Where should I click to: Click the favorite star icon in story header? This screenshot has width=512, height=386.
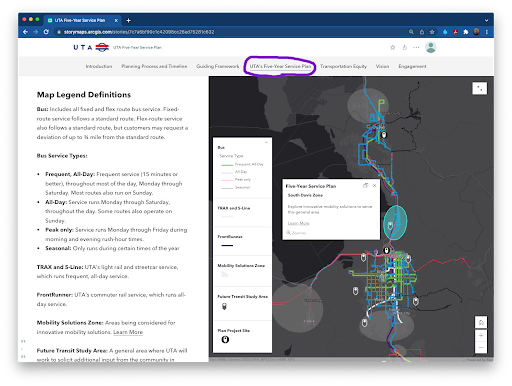(x=393, y=47)
